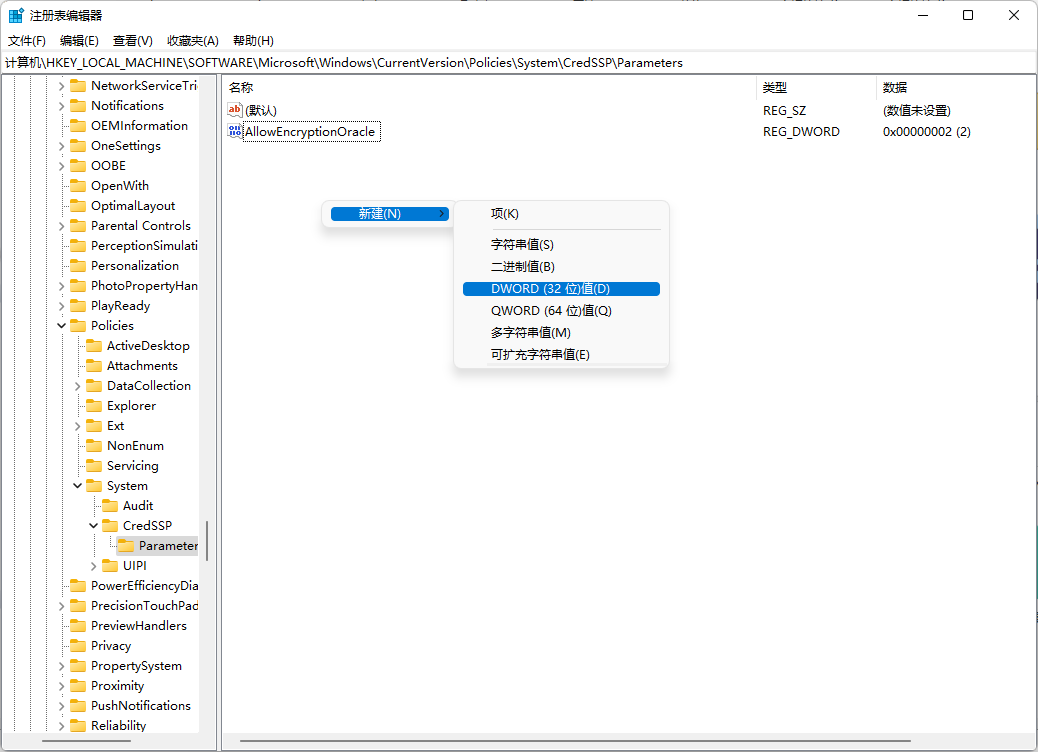Click the Audit folder icon

click(x=109, y=506)
